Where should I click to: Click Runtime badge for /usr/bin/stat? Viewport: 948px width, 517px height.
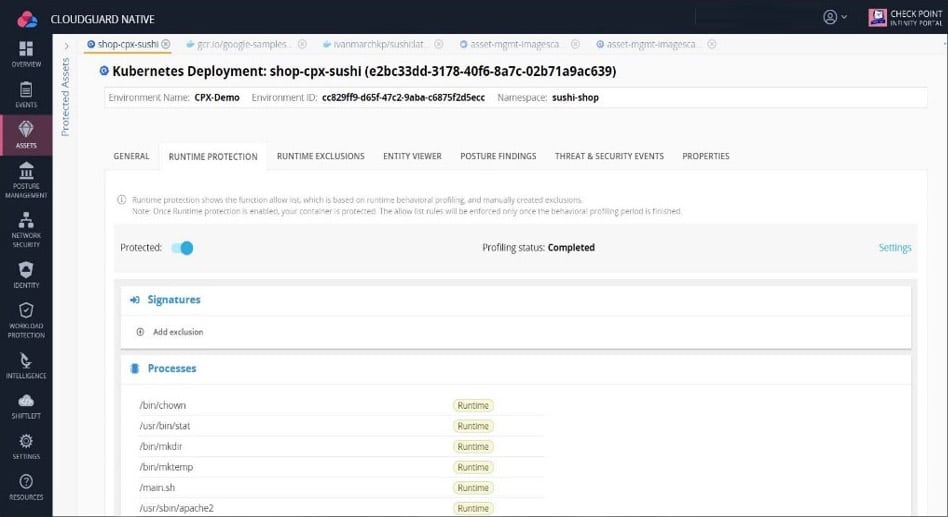(473, 426)
